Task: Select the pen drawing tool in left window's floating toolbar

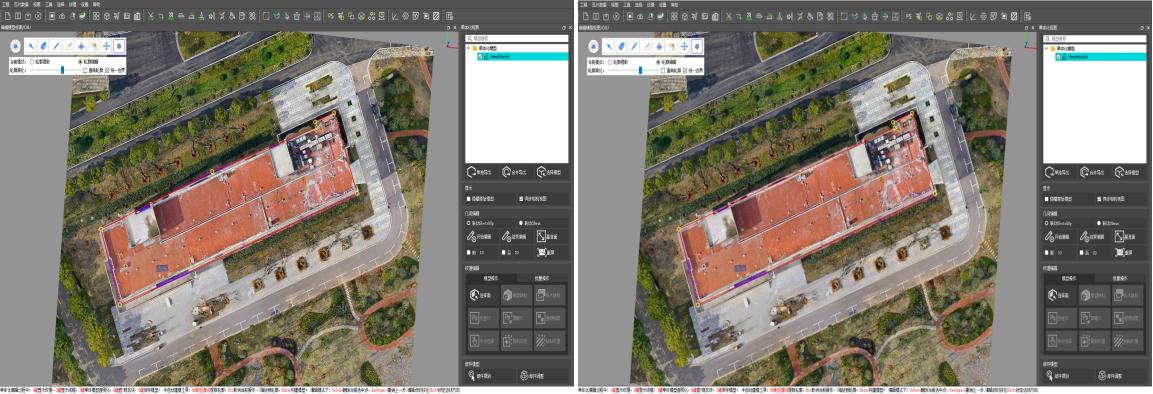Action: (x=30, y=46)
